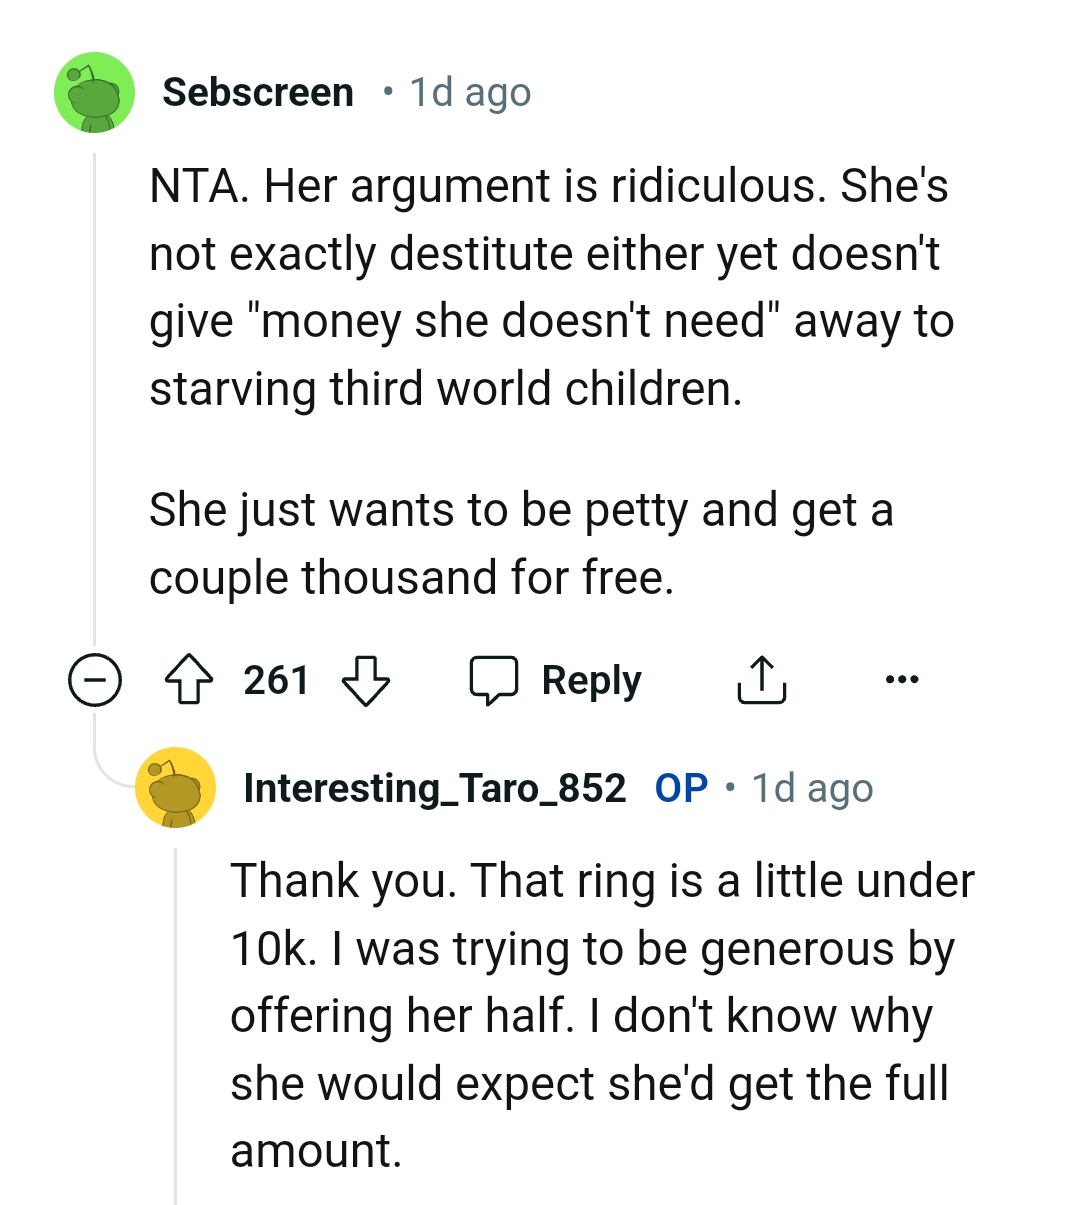The width and height of the screenshot is (1079, 1205).
Task: Click the minus icon to hide replies
Action: pos(93,681)
